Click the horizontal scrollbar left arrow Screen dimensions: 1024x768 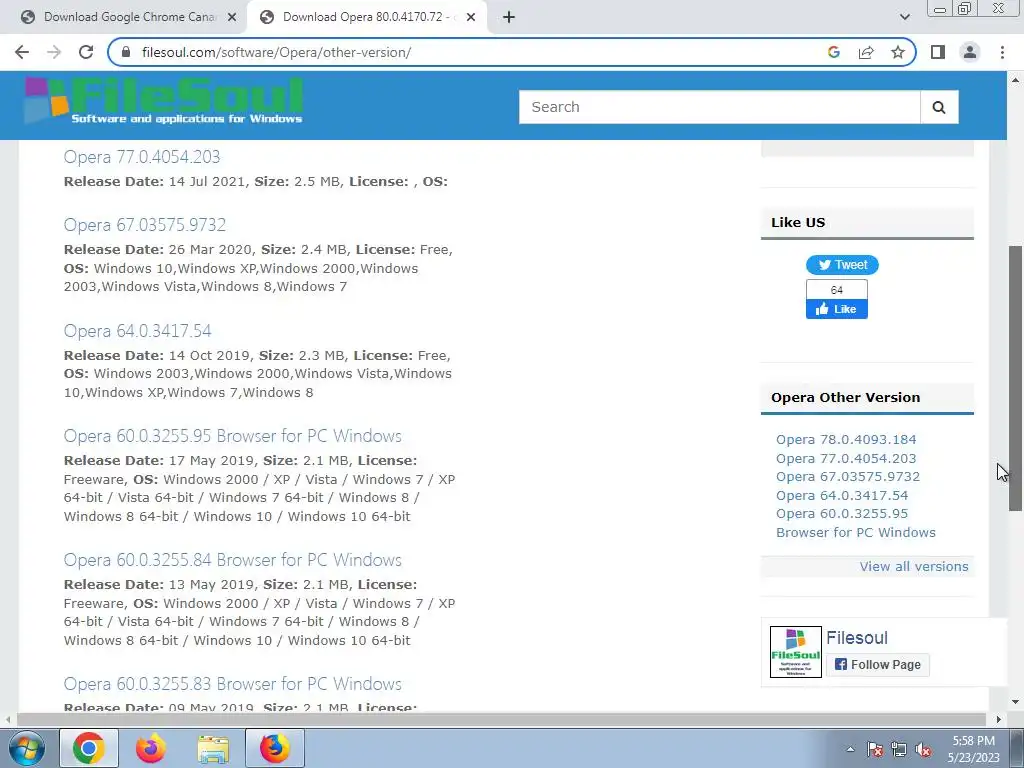[8, 719]
